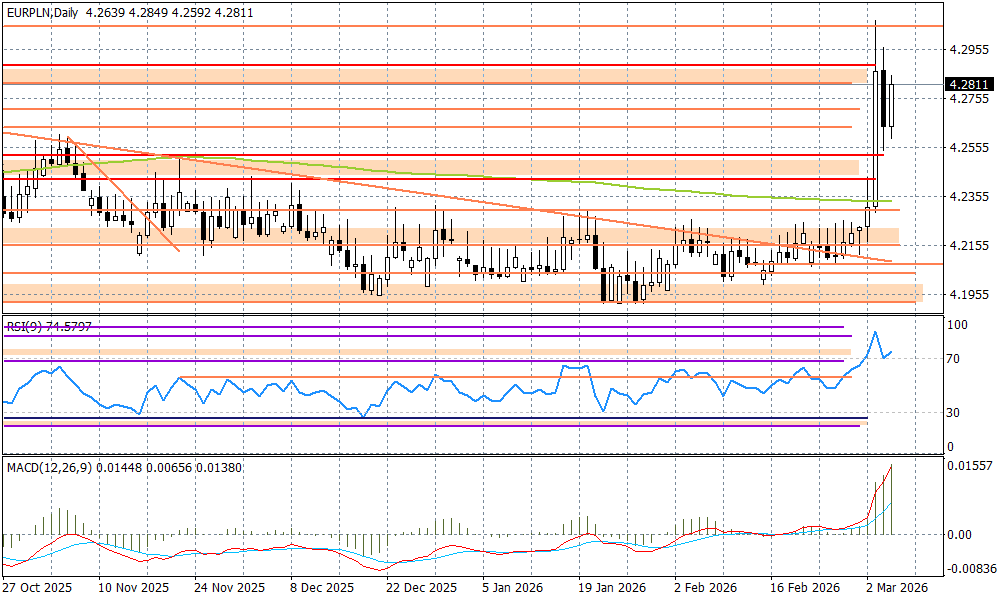Click the RSI 70 level axis label
Screen dimensions: 1000x600
(955, 359)
